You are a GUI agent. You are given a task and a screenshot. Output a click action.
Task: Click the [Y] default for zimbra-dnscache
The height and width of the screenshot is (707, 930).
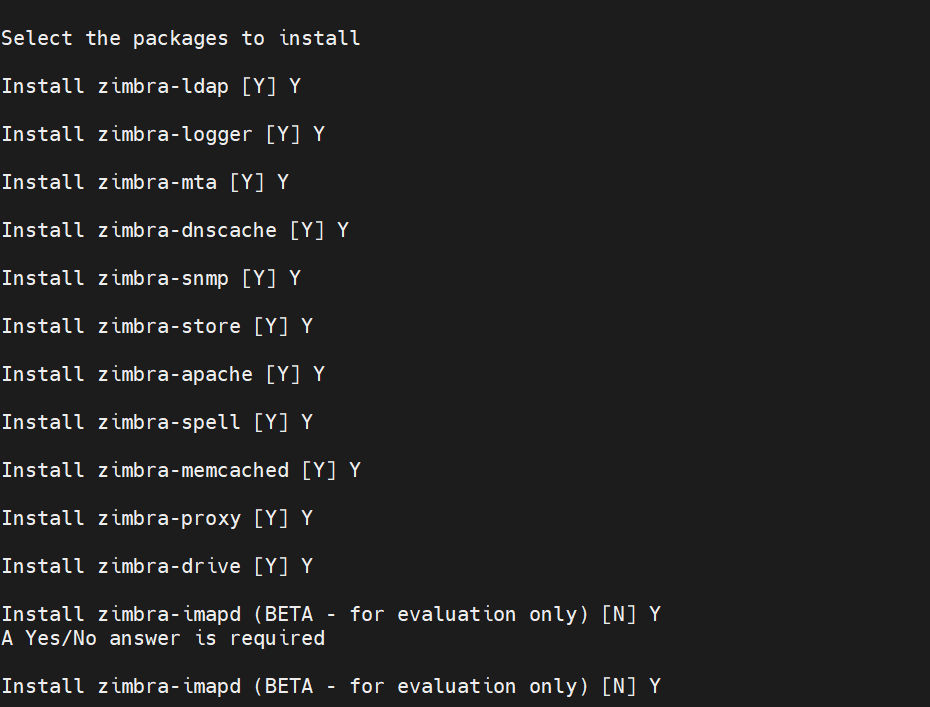click(x=307, y=230)
